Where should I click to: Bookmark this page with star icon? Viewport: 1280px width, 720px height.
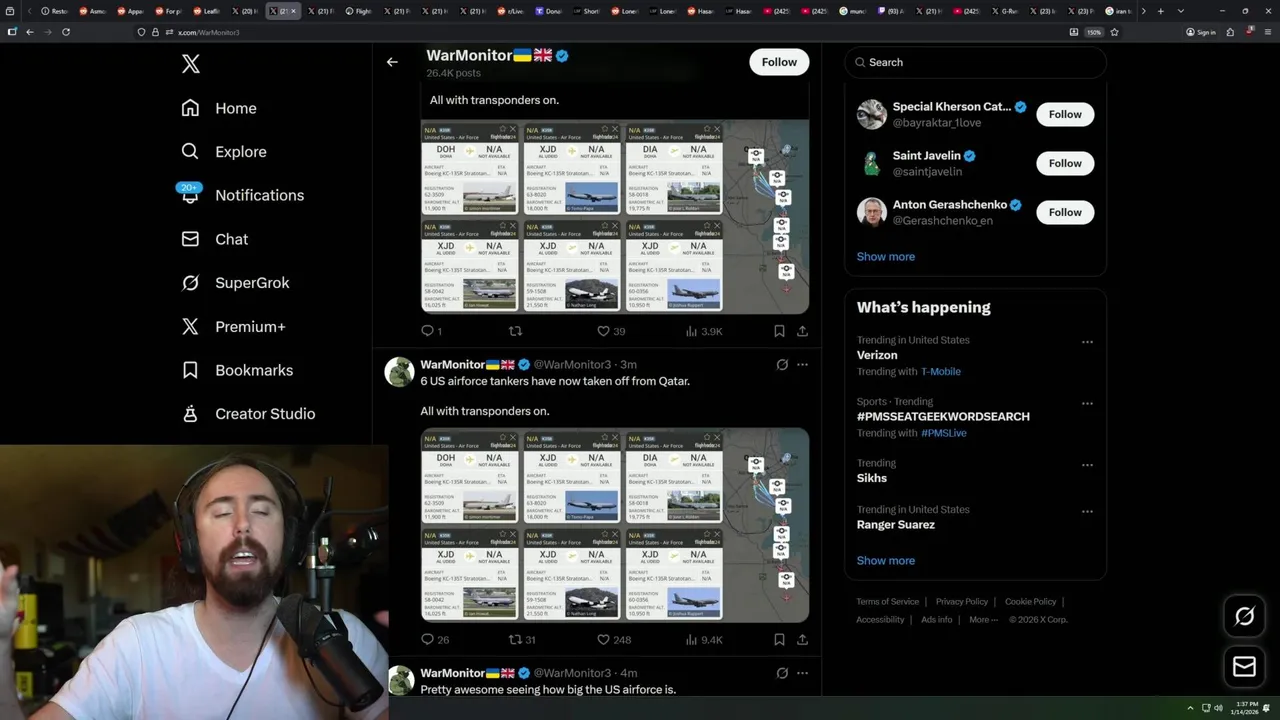pos(1114,32)
